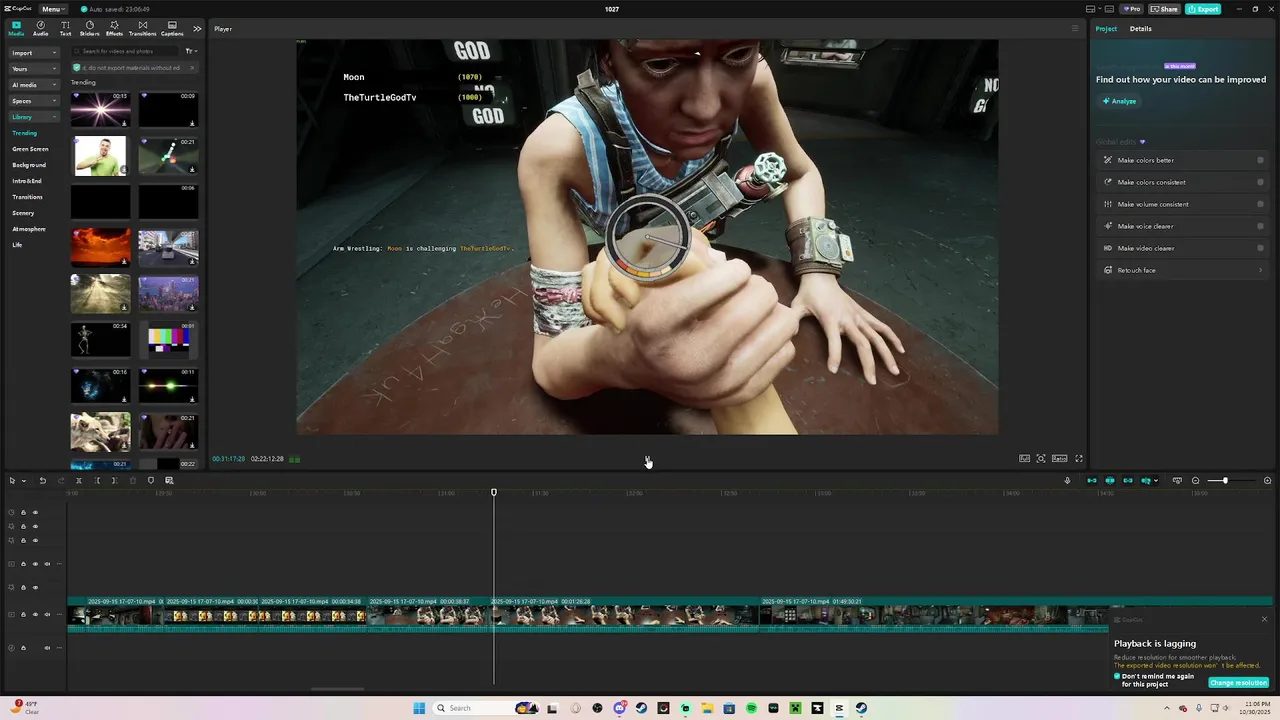This screenshot has width=1280, height=720.
Task: Toggle Don't remind me again checkbox
Action: pos(1118,676)
